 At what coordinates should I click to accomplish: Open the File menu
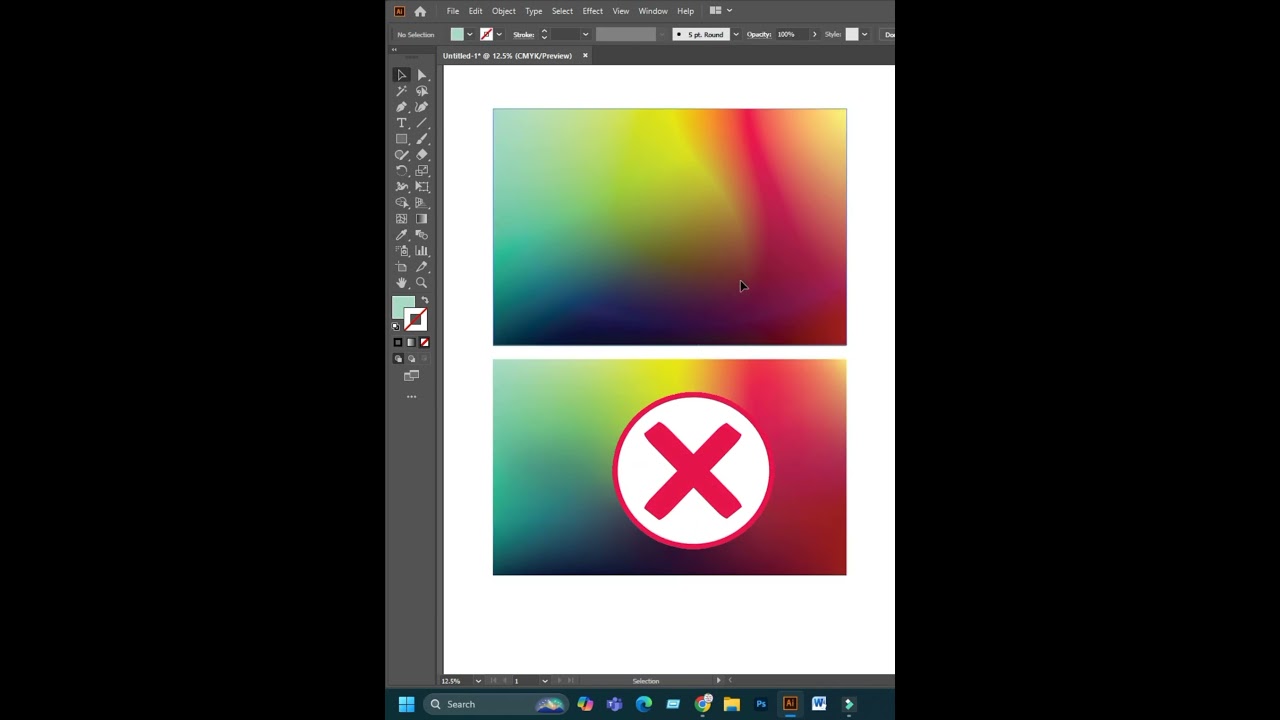coord(453,11)
